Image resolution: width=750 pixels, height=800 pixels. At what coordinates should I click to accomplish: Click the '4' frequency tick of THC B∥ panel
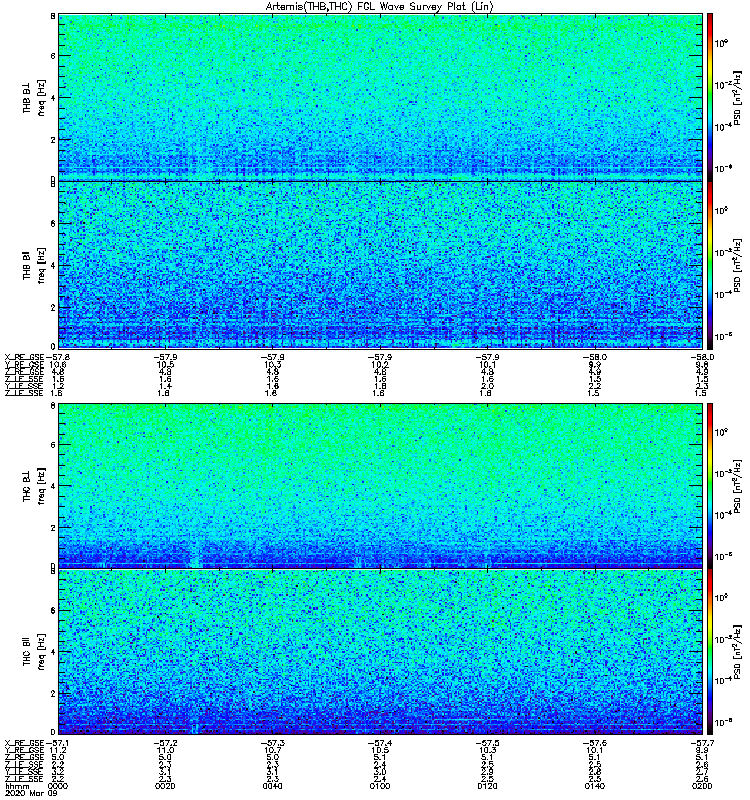[53, 652]
